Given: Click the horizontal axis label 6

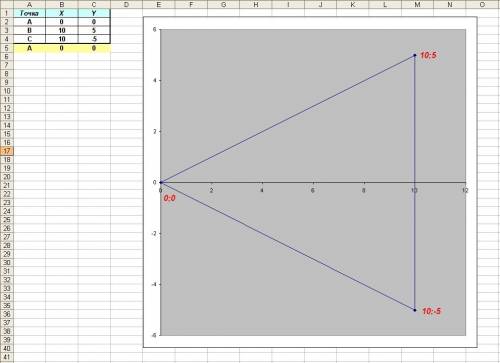Looking at the screenshot, I should pyautogui.click(x=313, y=190).
